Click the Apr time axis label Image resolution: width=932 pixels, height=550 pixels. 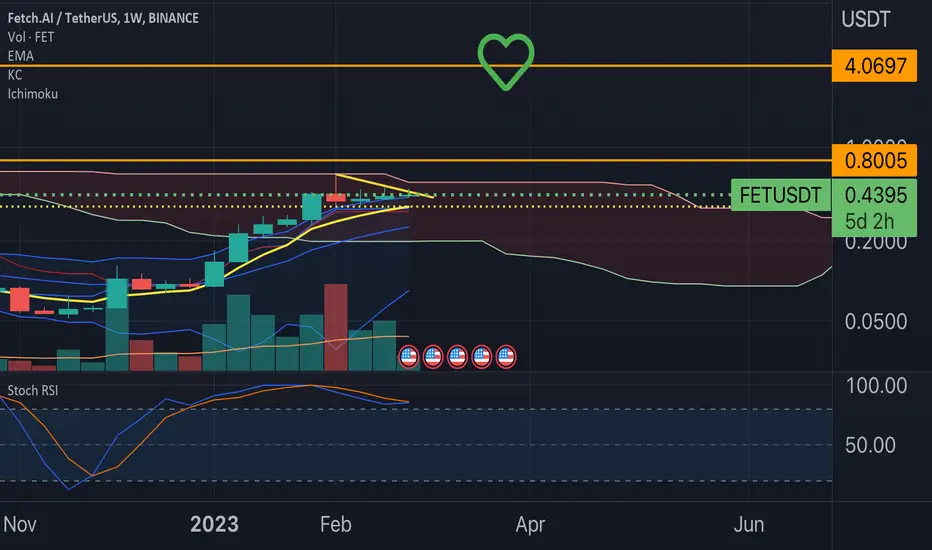click(x=530, y=525)
